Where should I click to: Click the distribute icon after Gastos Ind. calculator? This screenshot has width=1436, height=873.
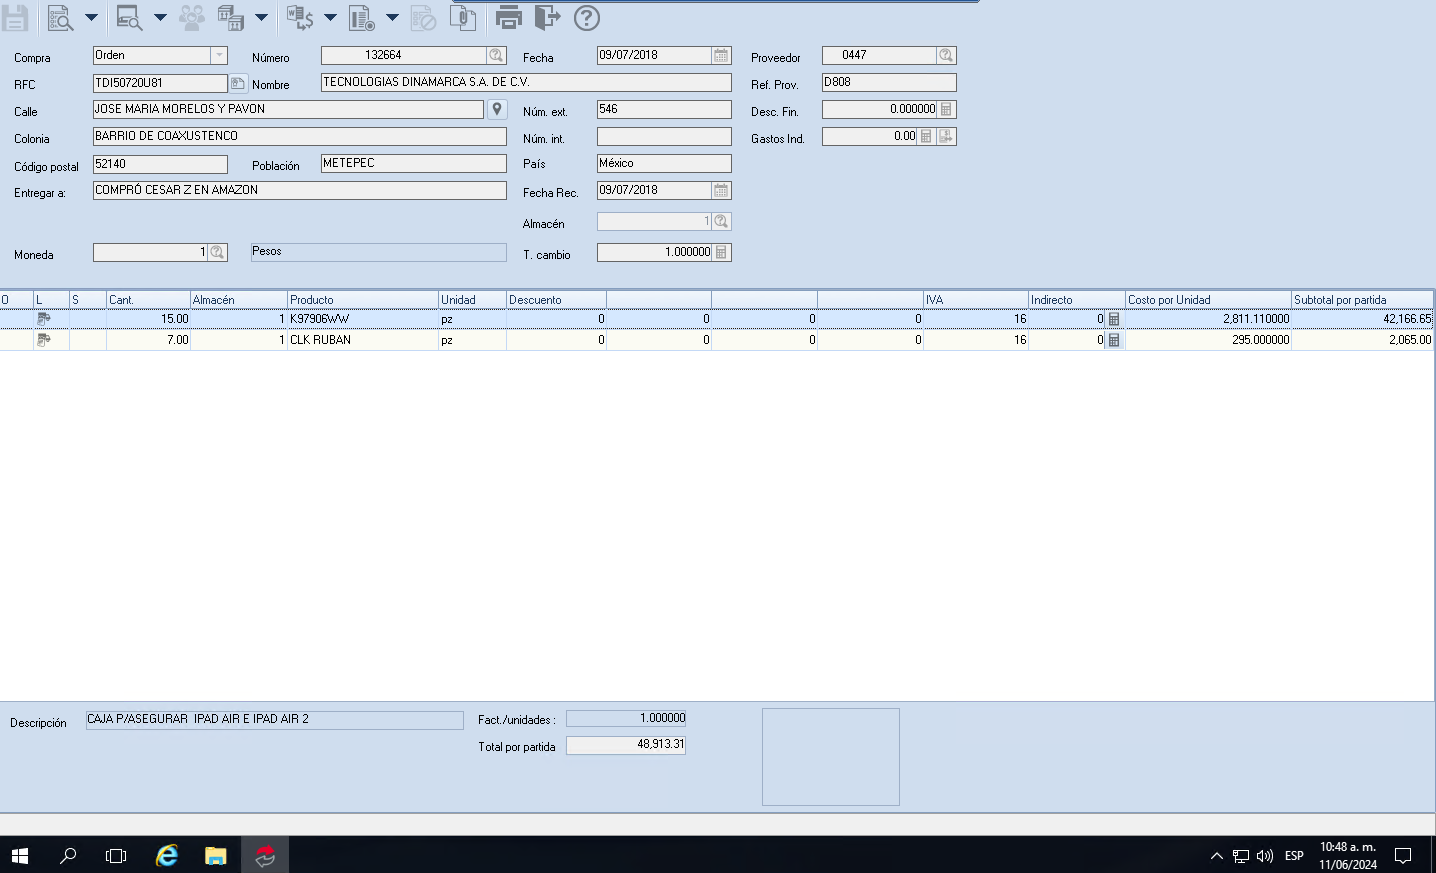[x=946, y=136]
